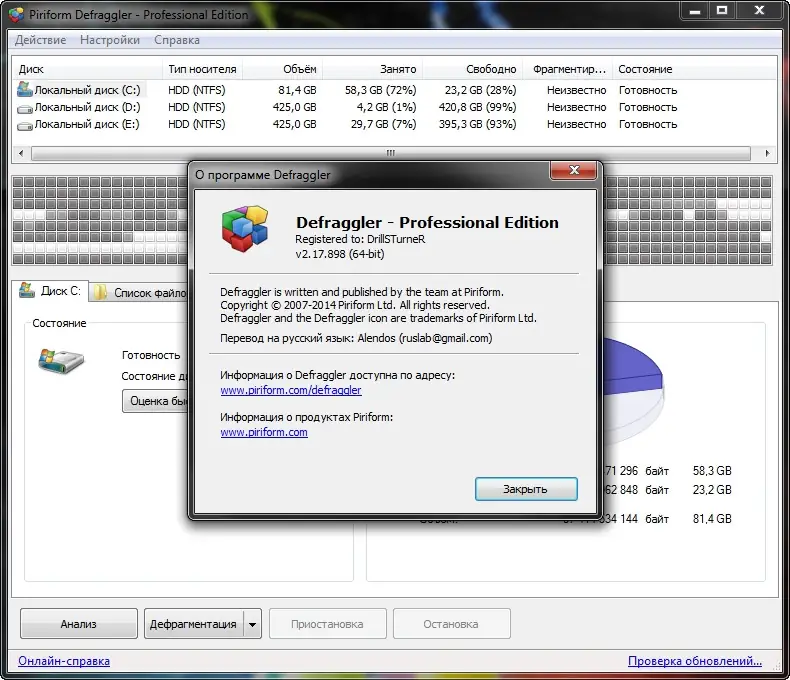
Task: Click the 4,2 GB (1%) used cell
Action: [386, 107]
